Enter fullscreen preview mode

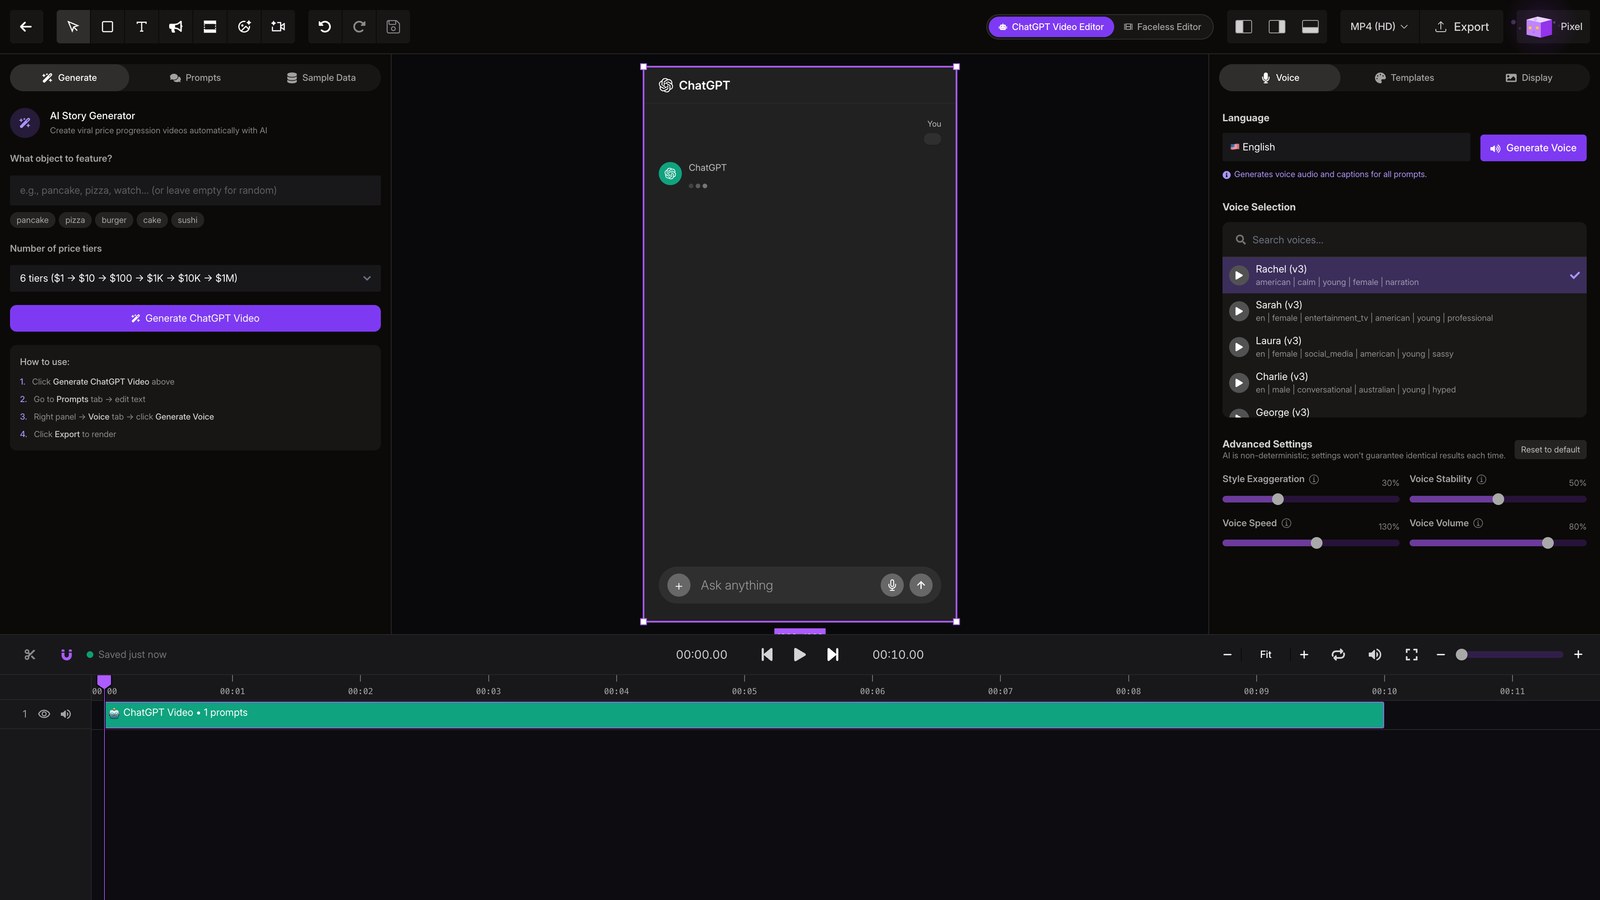point(1412,655)
